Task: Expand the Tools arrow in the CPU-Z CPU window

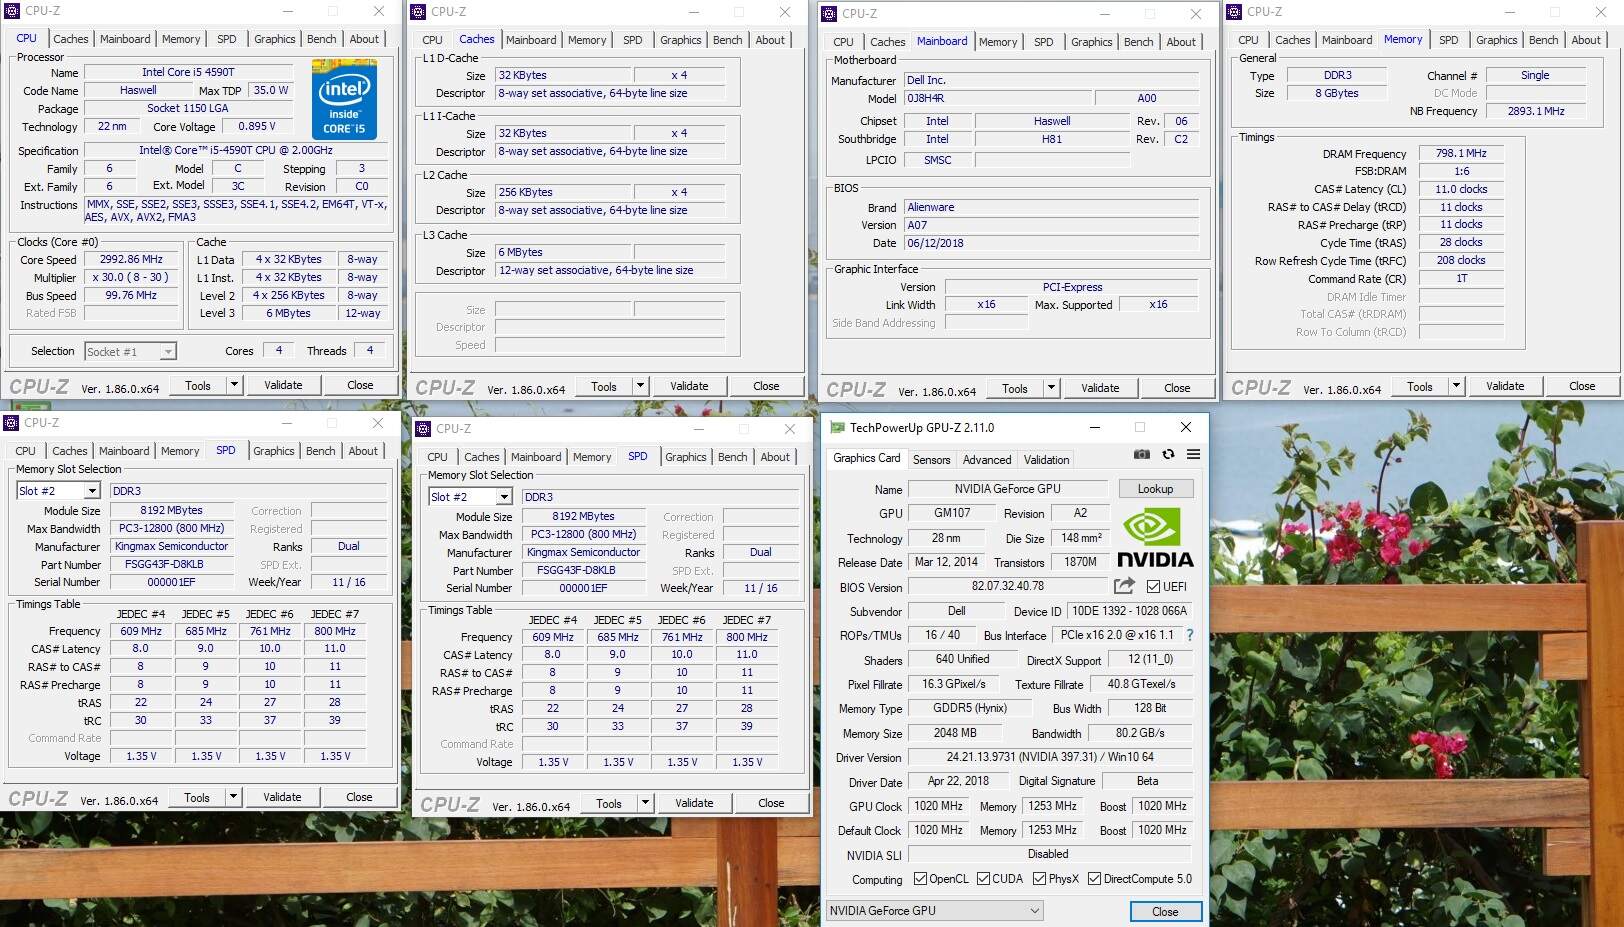Action: pos(234,385)
